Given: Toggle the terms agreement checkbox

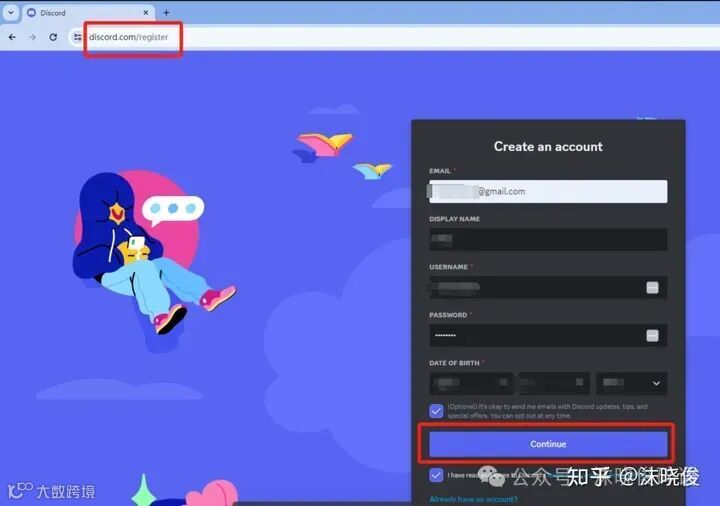Looking at the screenshot, I should click(436, 475).
